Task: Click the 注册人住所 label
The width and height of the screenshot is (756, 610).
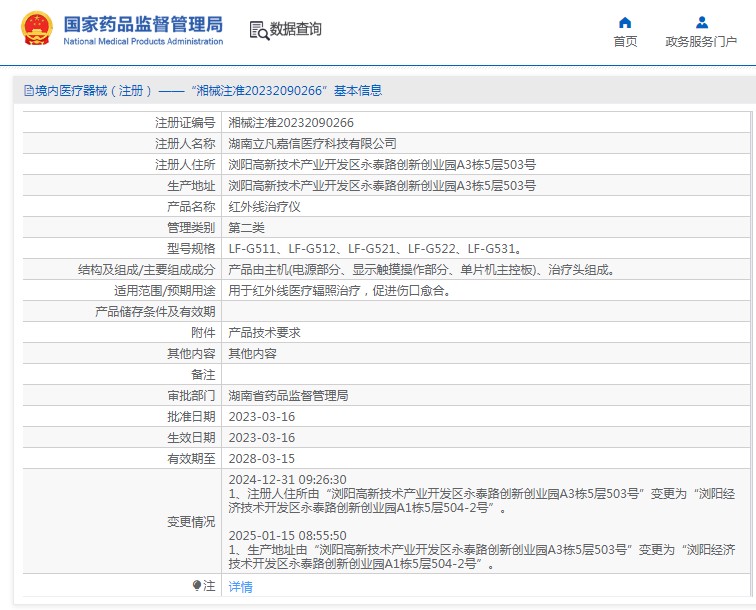Action: click(x=185, y=165)
